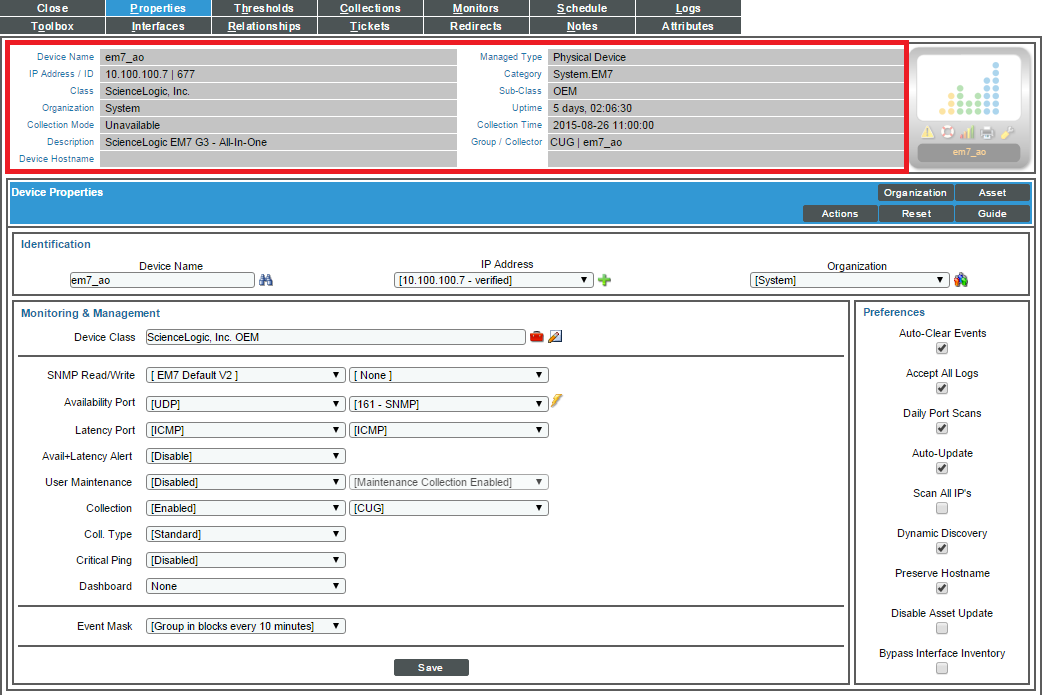The width and height of the screenshot is (1044, 695).
Task: Click the pencil edit icon beside Device Class
Action: pyautogui.click(x=555, y=337)
